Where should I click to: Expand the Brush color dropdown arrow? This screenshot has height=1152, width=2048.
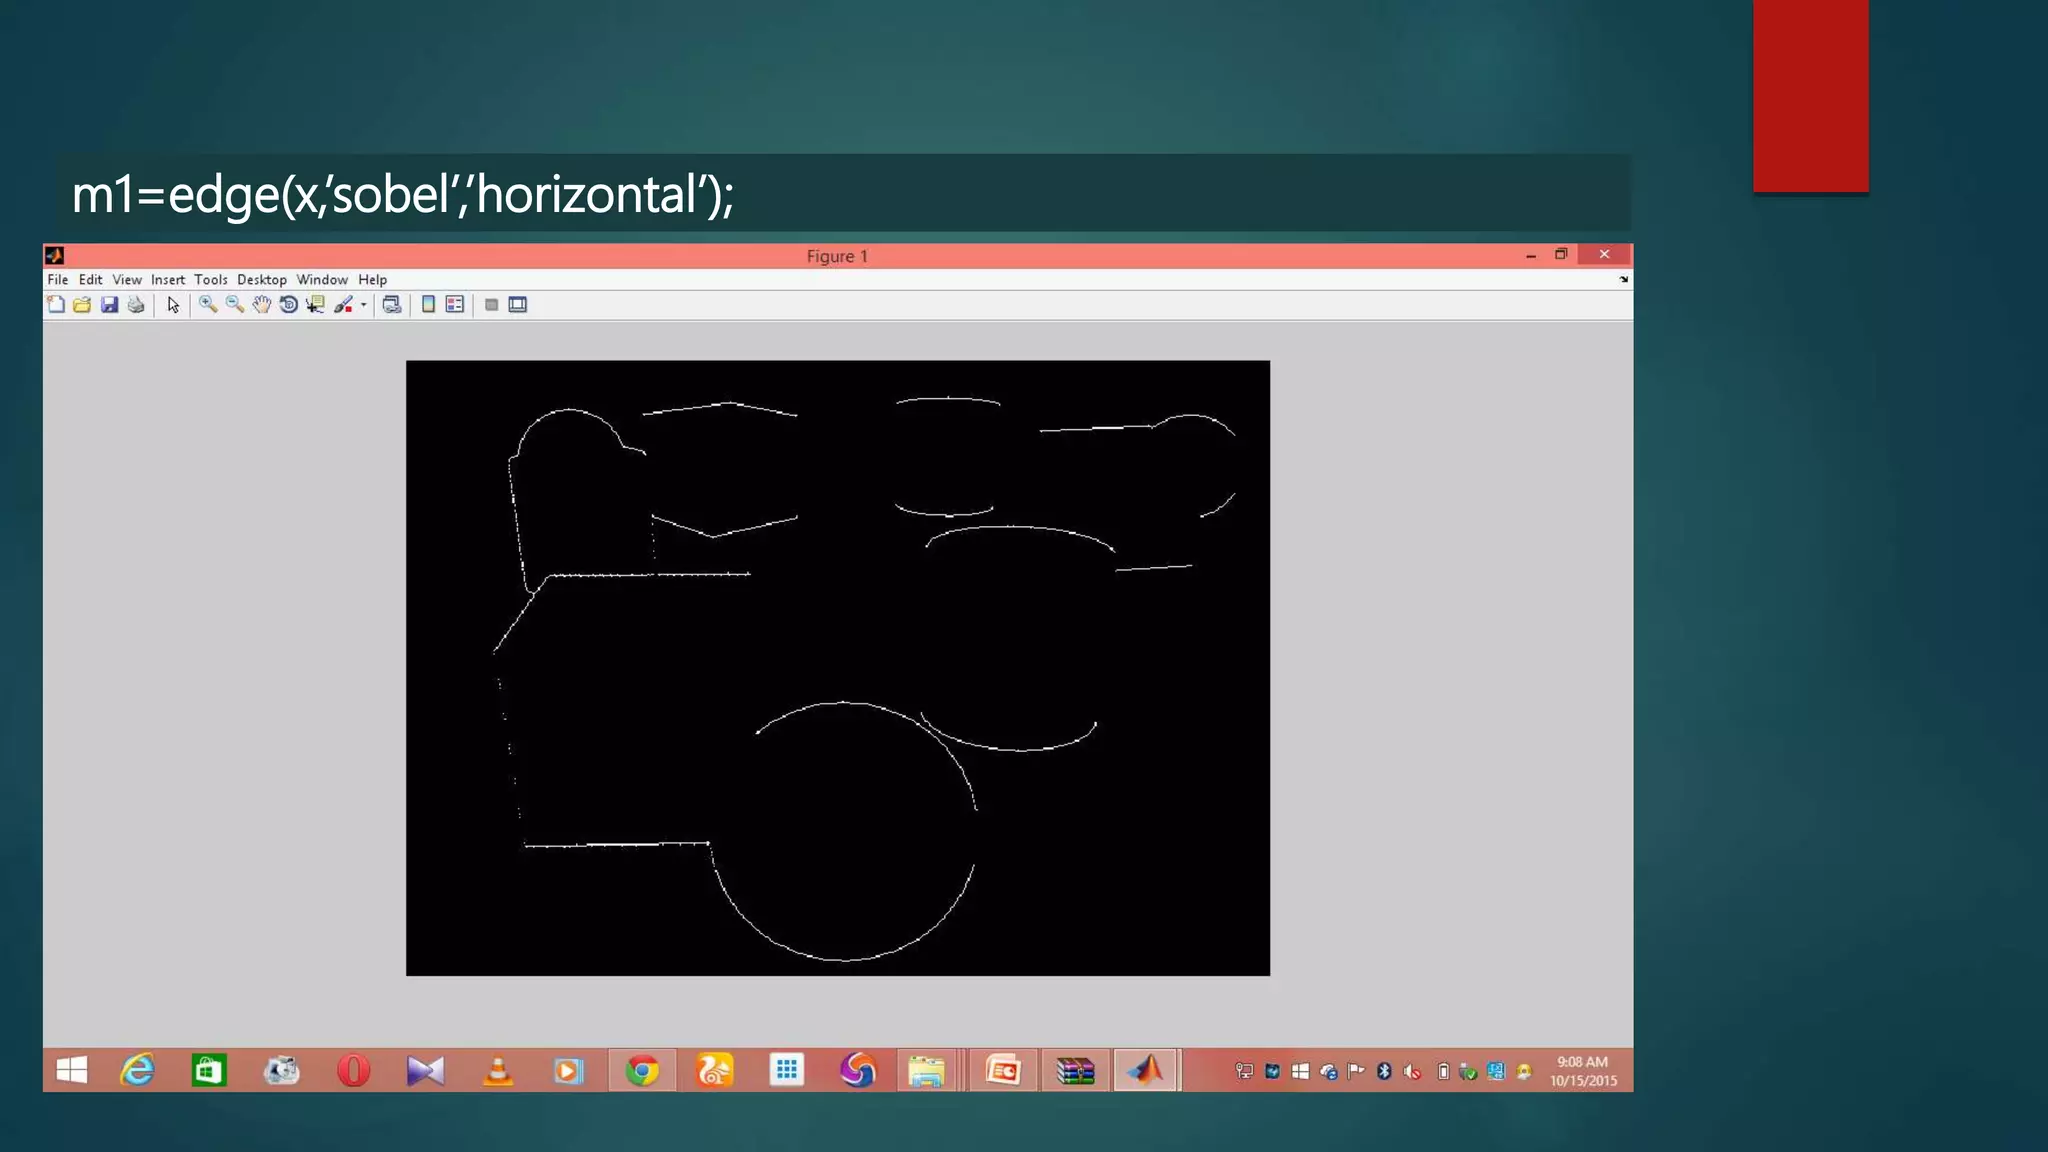[364, 305]
